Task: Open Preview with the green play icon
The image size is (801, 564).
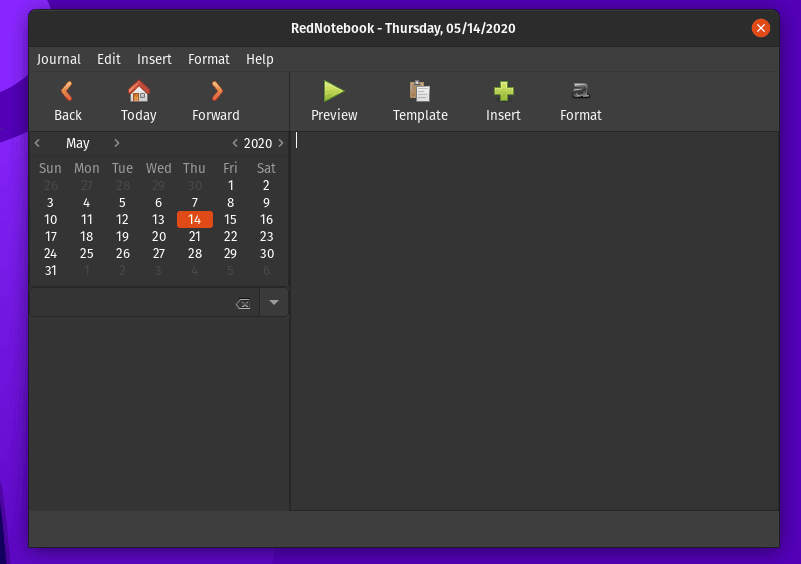Action: (x=334, y=92)
